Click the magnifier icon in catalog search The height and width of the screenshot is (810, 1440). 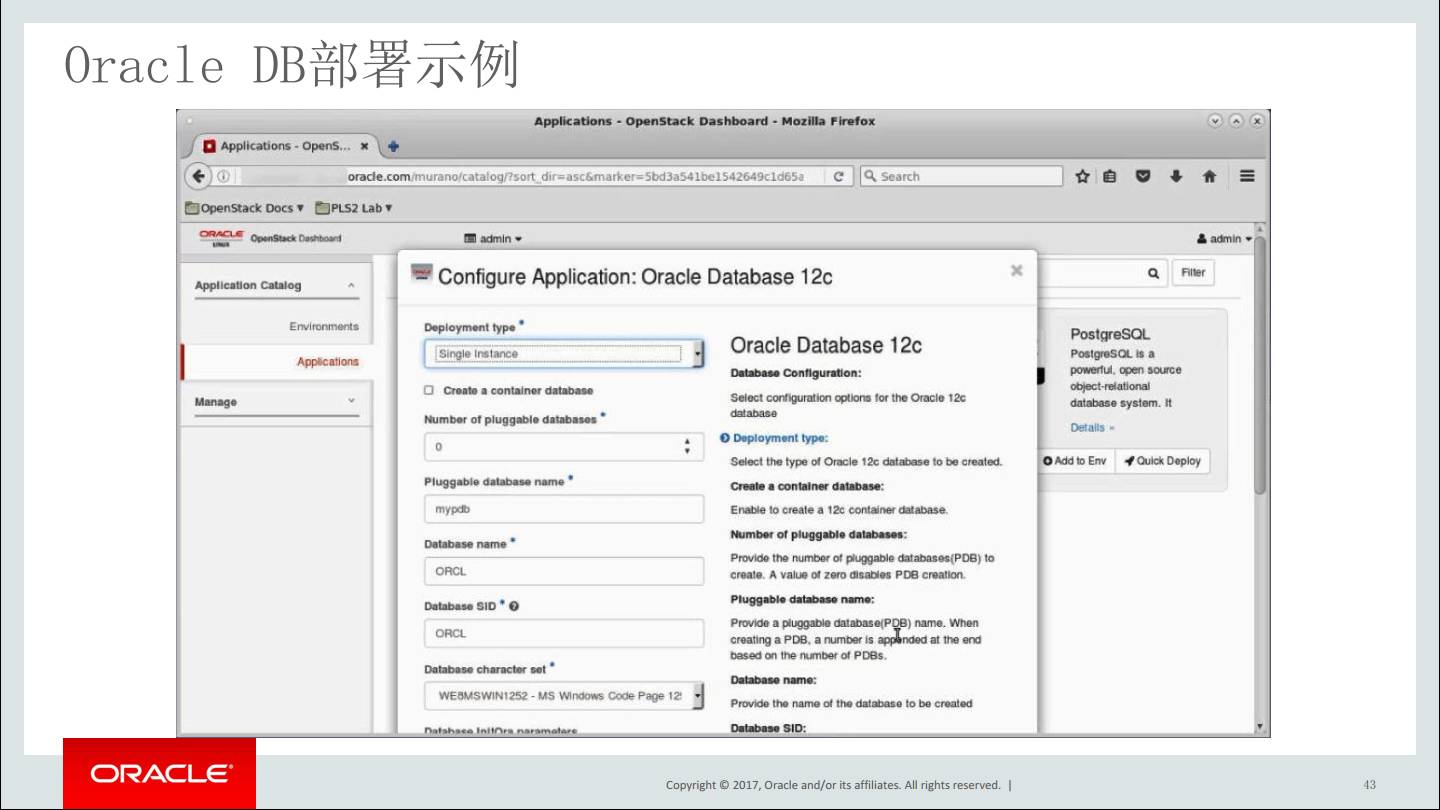pyautogui.click(x=1153, y=273)
